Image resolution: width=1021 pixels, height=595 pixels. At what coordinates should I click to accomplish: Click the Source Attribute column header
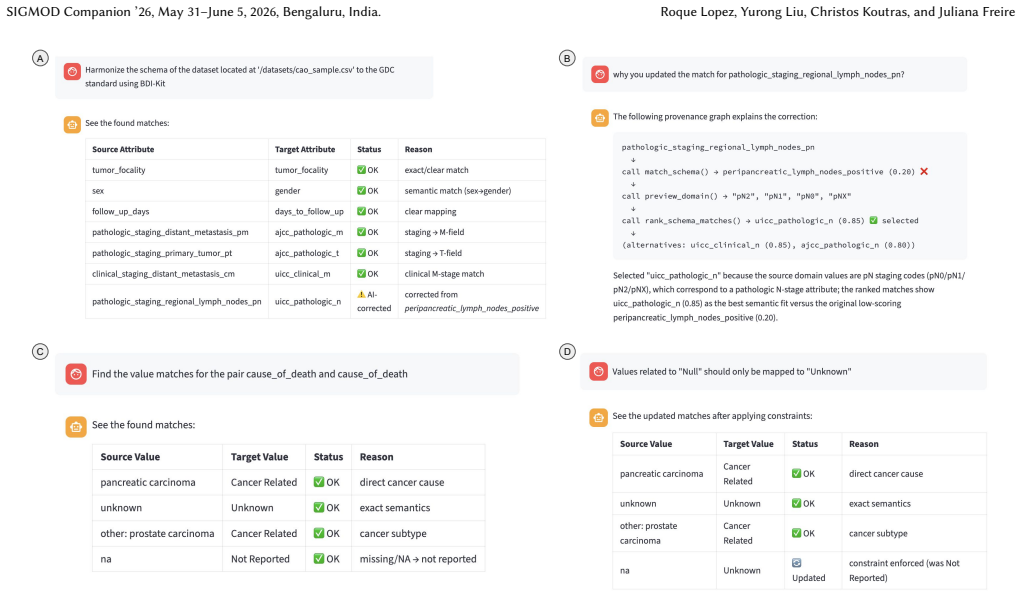(123, 149)
